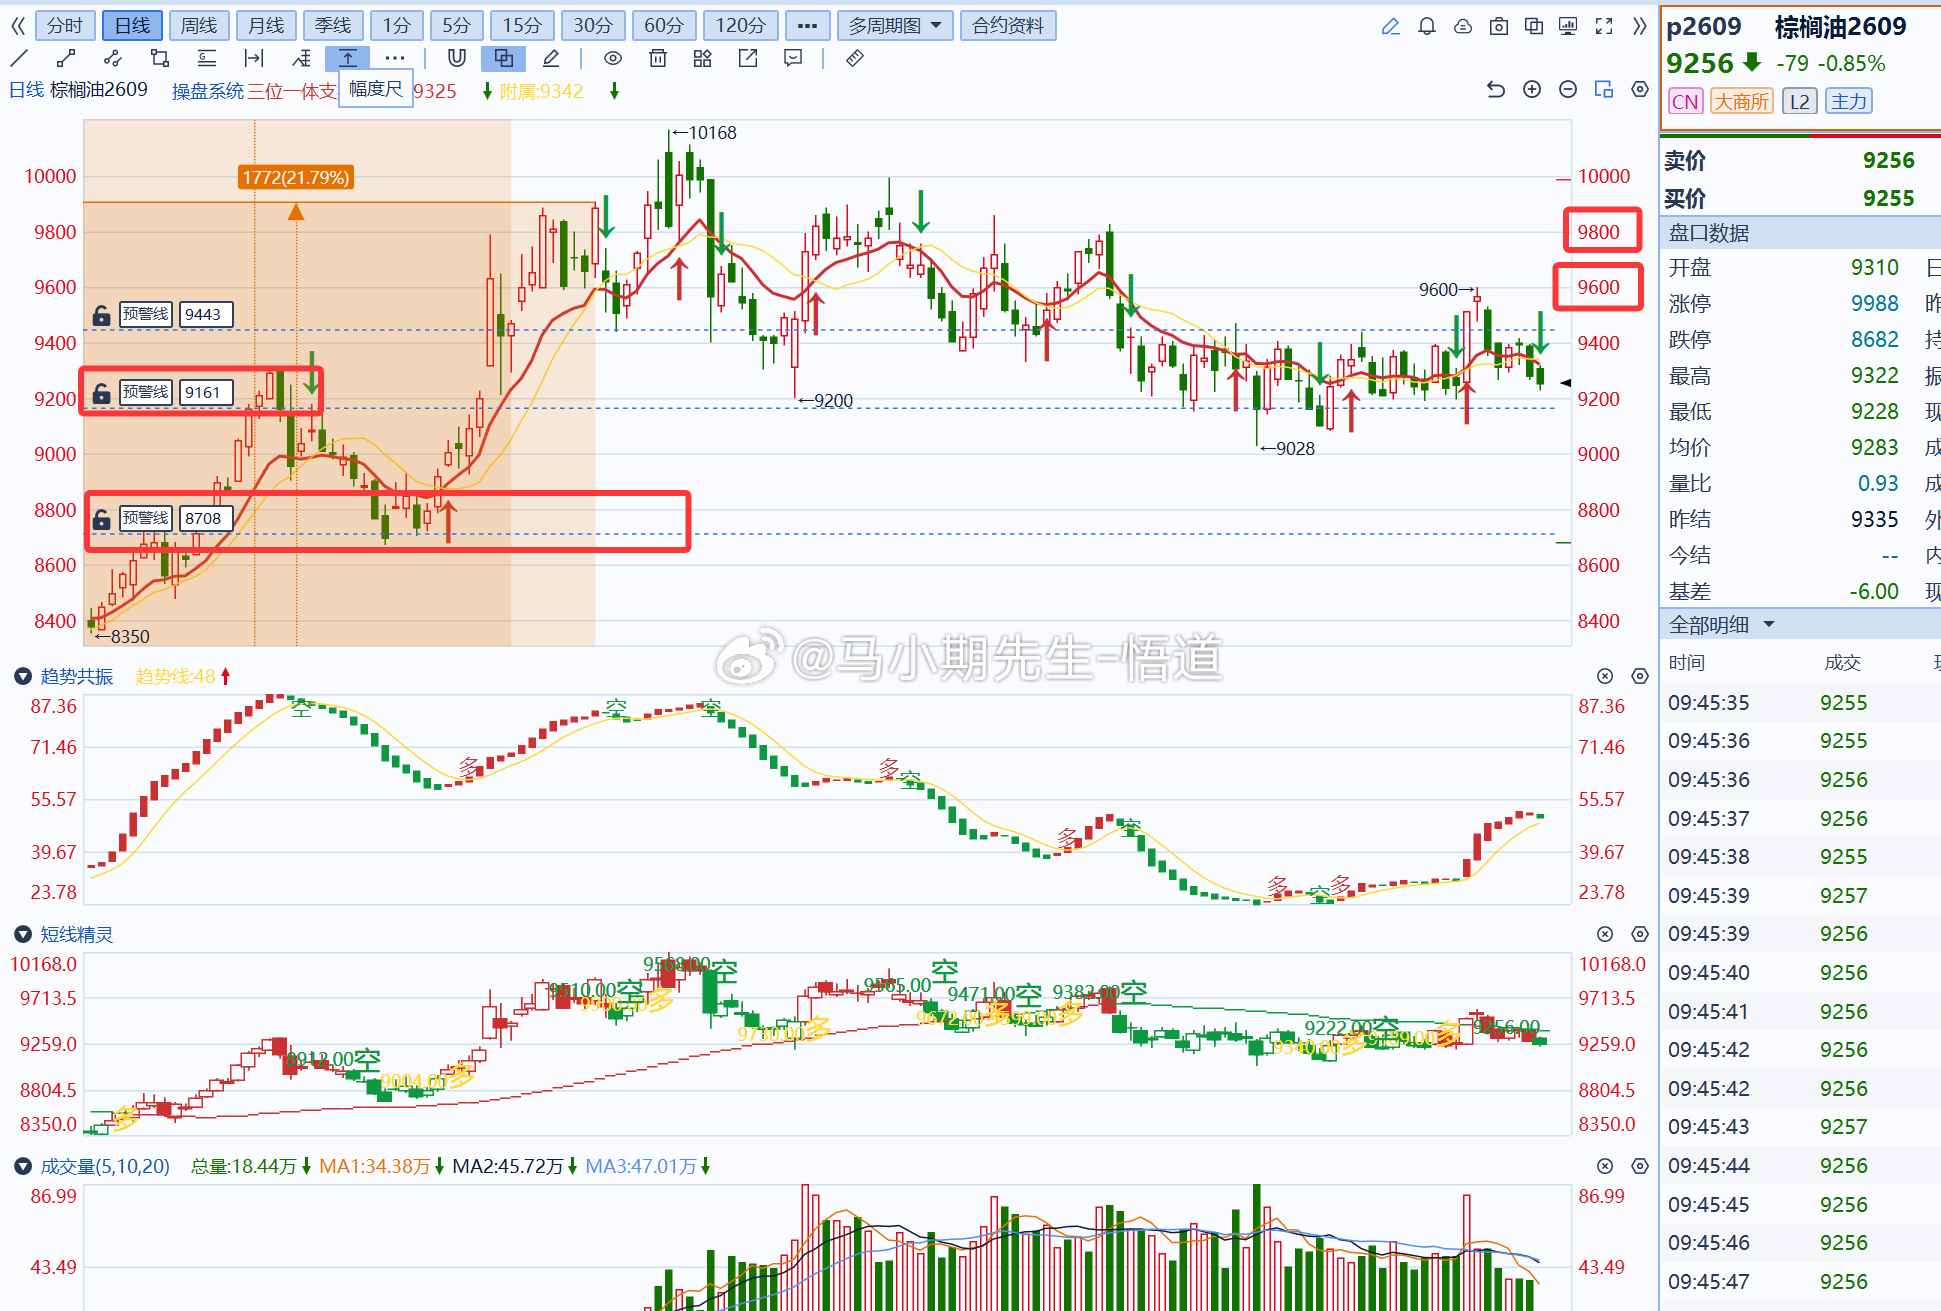Toggle drawings visibility eye icon

pos(613,59)
